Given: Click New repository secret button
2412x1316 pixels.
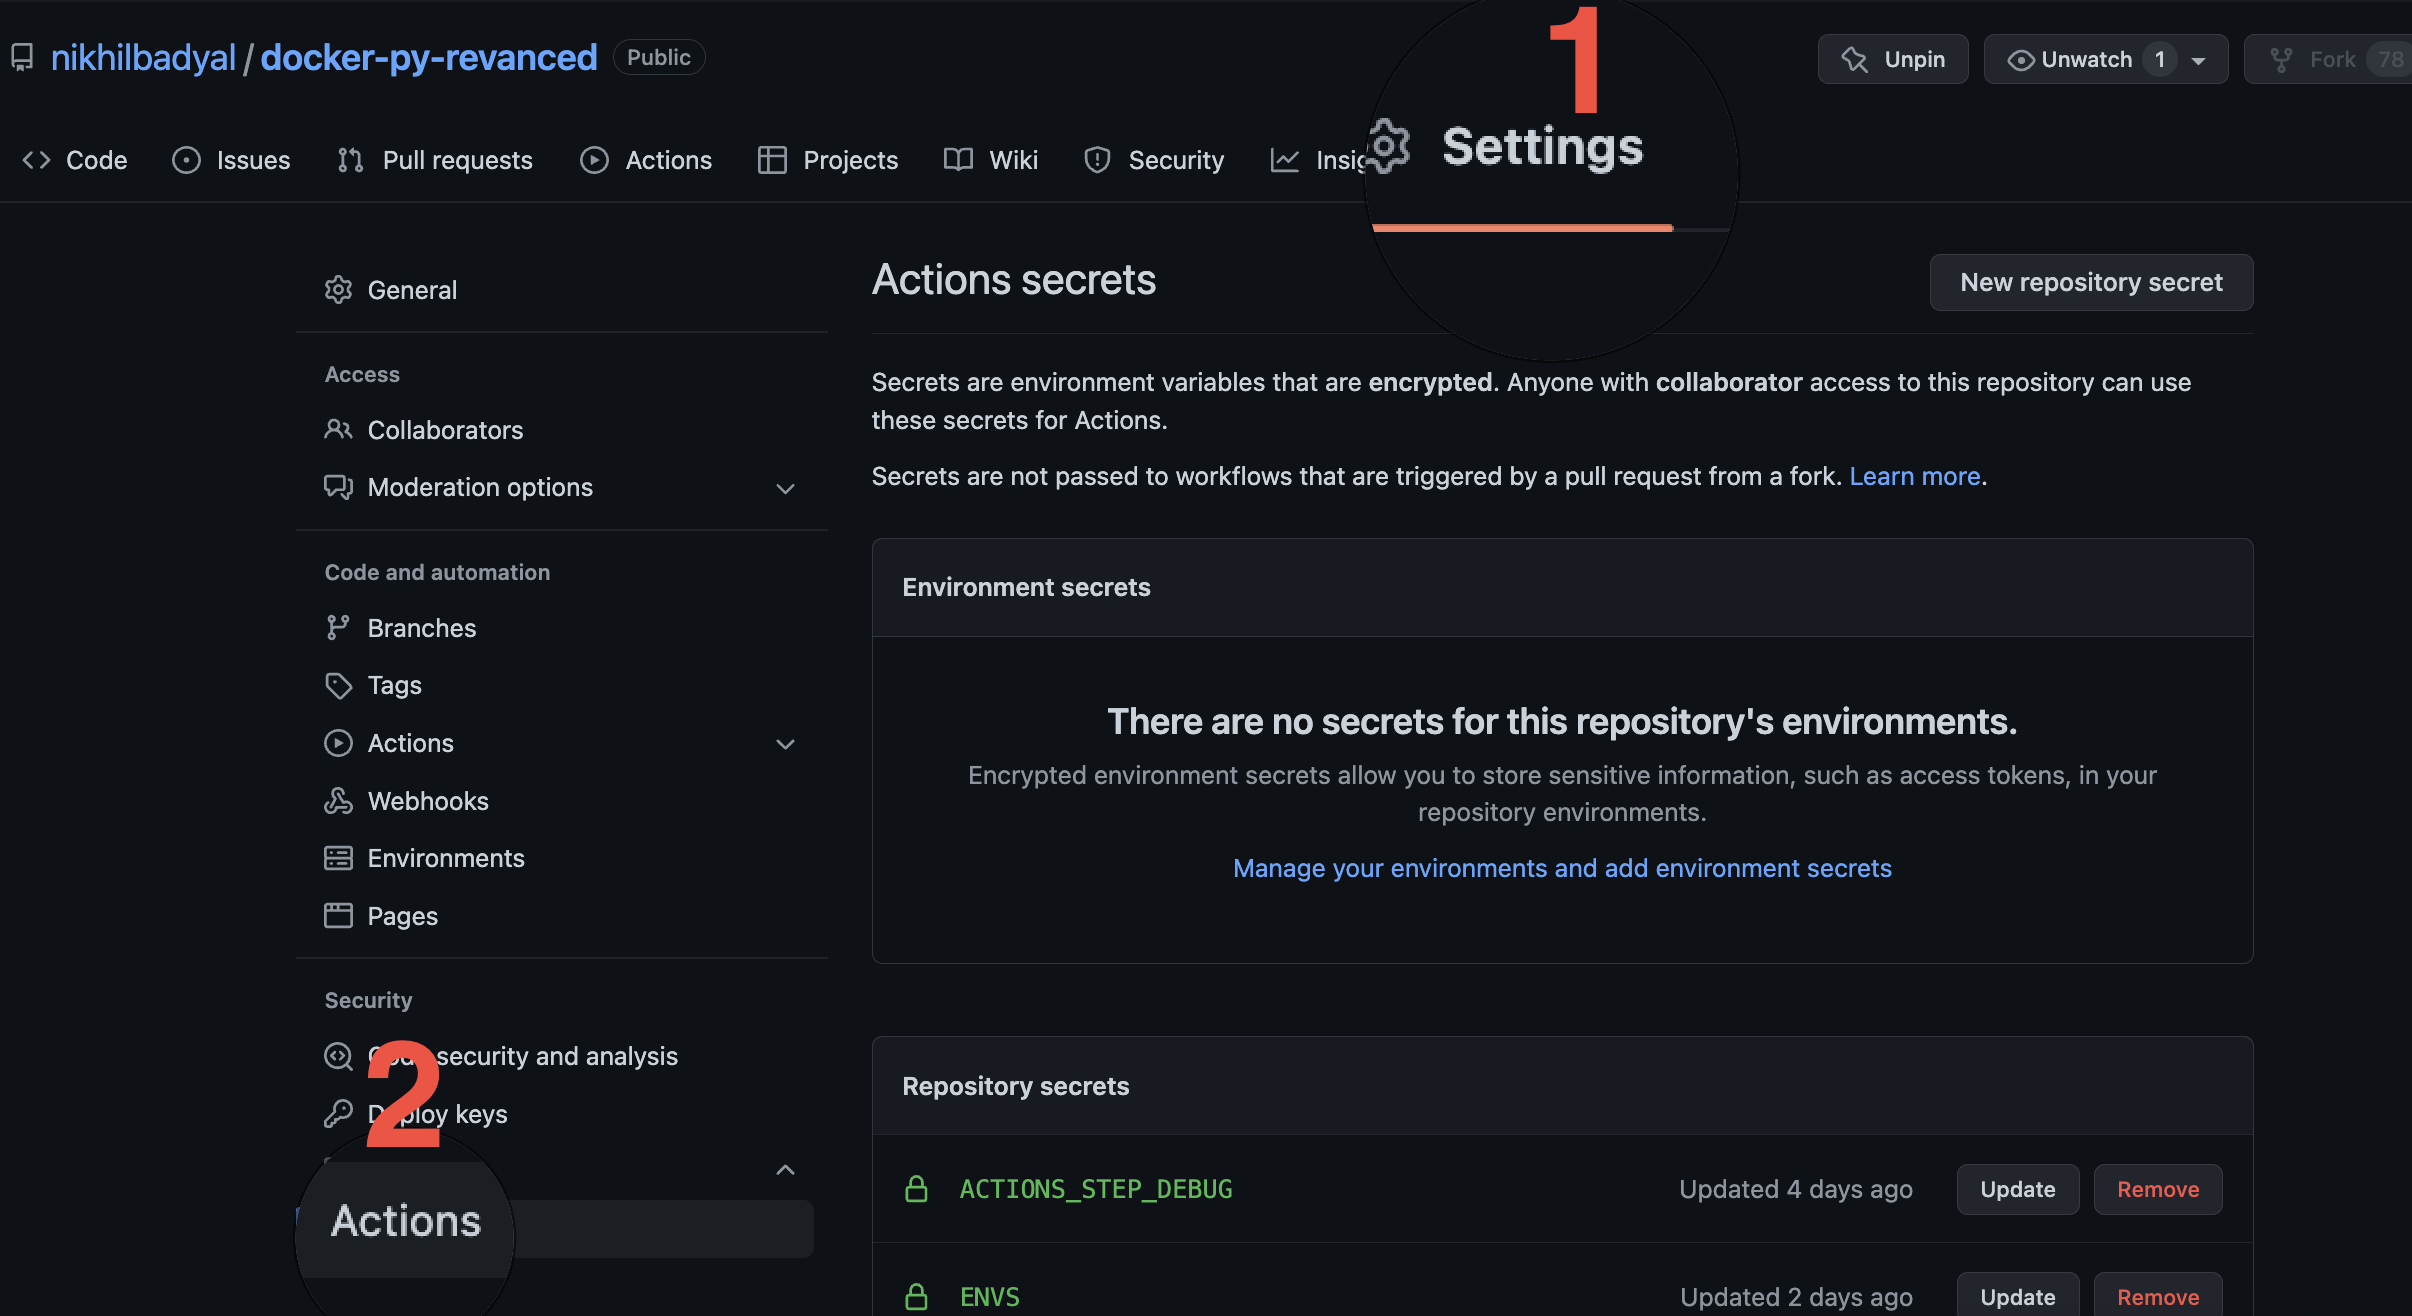Looking at the screenshot, I should point(2091,282).
